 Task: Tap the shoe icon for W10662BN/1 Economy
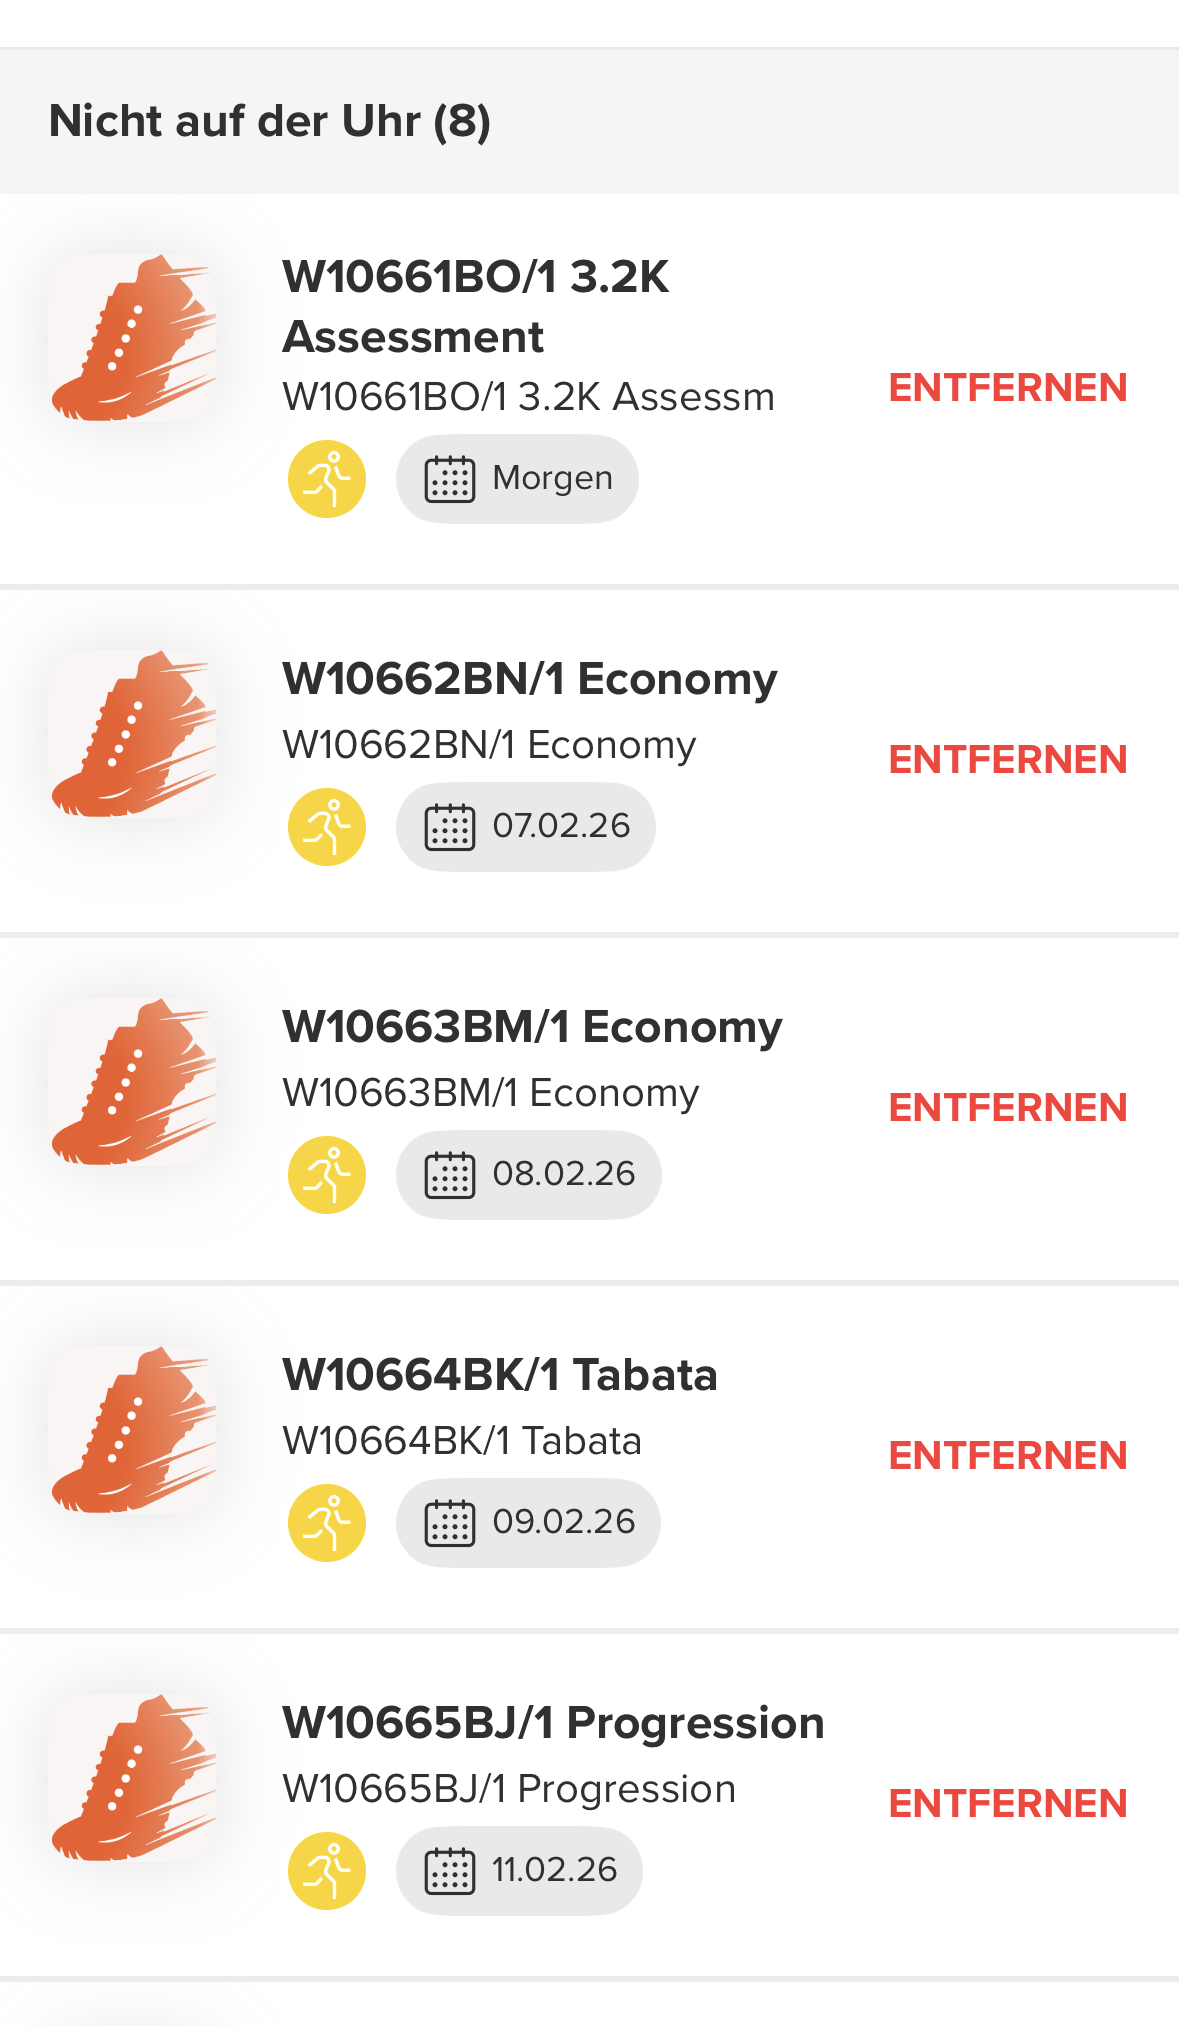pos(133,734)
